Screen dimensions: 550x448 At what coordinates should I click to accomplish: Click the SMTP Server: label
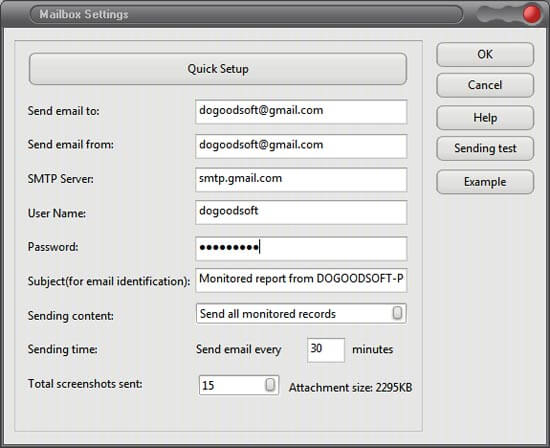pos(61,179)
